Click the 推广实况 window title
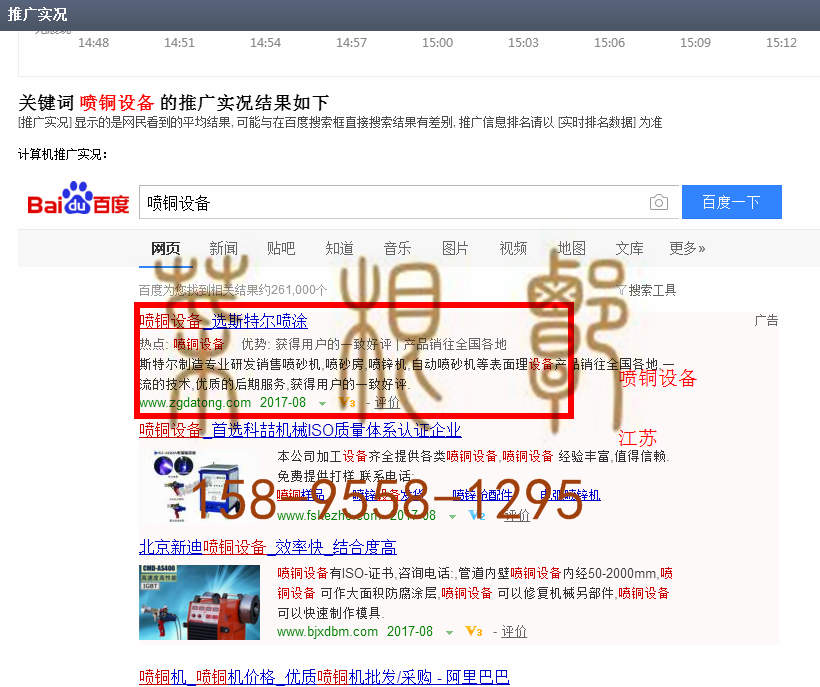This screenshot has height=687, width=820. click(37, 14)
